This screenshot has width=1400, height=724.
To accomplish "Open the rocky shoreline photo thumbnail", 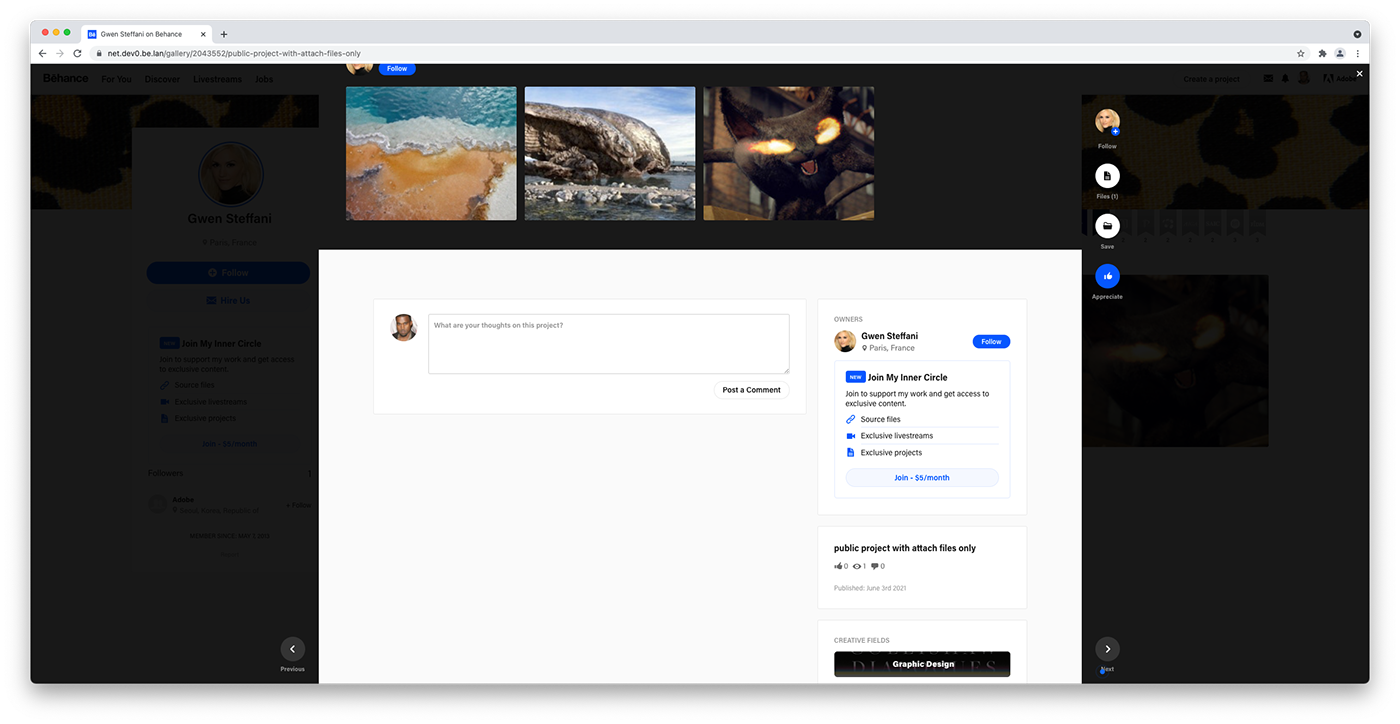I will click(609, 153).
